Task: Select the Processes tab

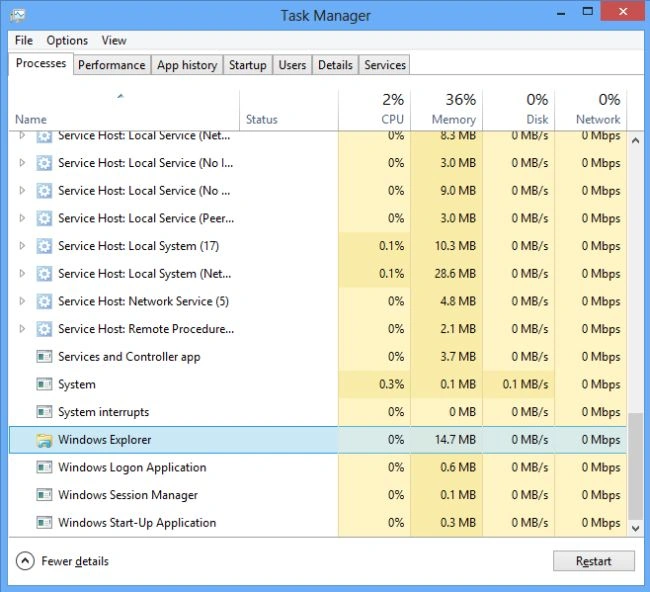Action: (41, 63)
